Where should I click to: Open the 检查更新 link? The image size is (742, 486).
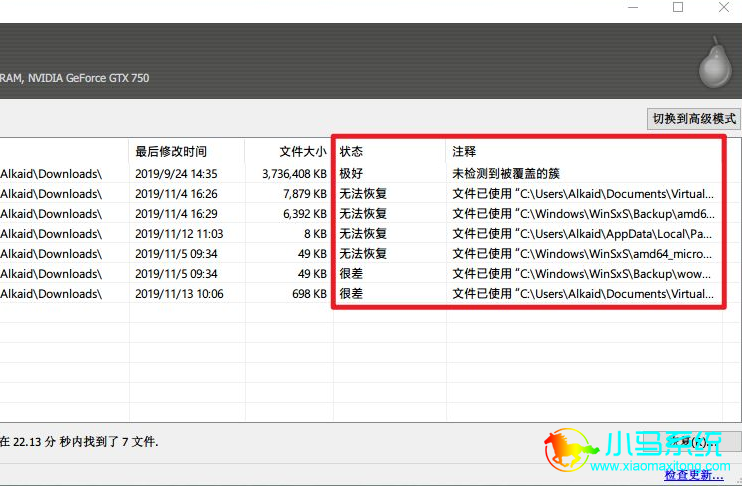tap(694, 475)
